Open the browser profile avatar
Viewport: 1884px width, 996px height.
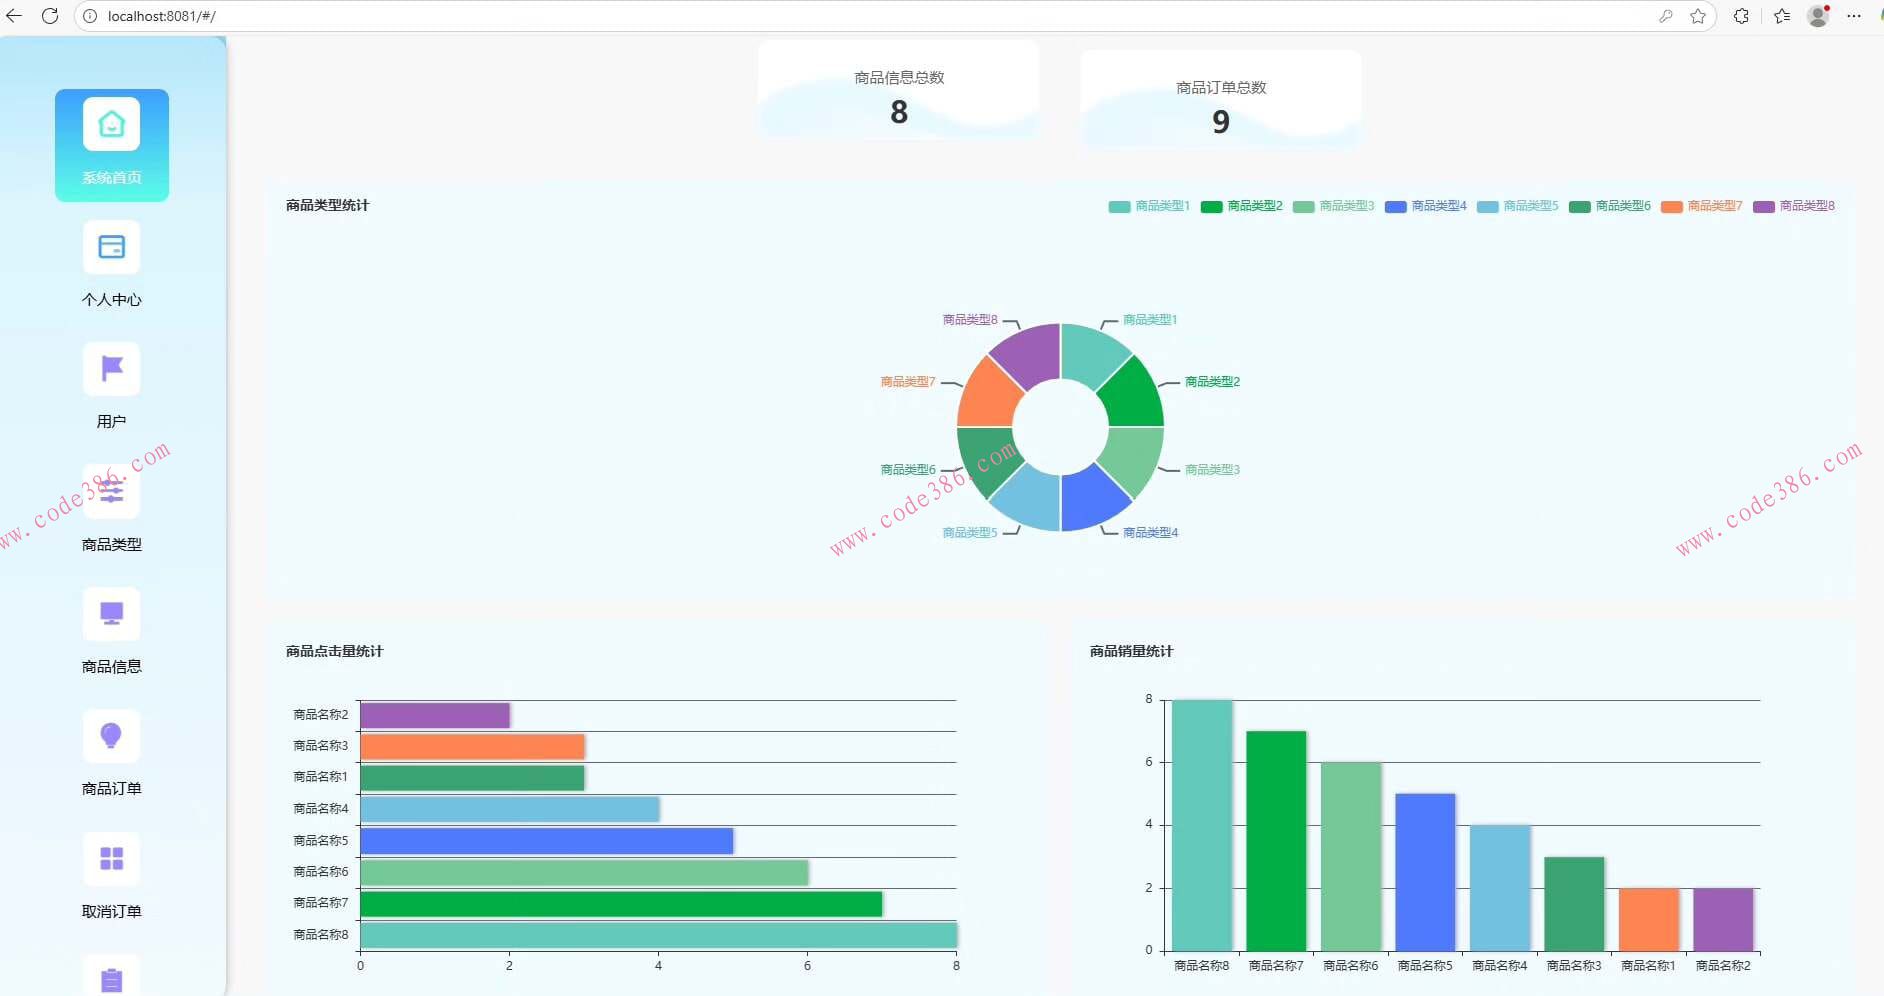coord(1818,16)
